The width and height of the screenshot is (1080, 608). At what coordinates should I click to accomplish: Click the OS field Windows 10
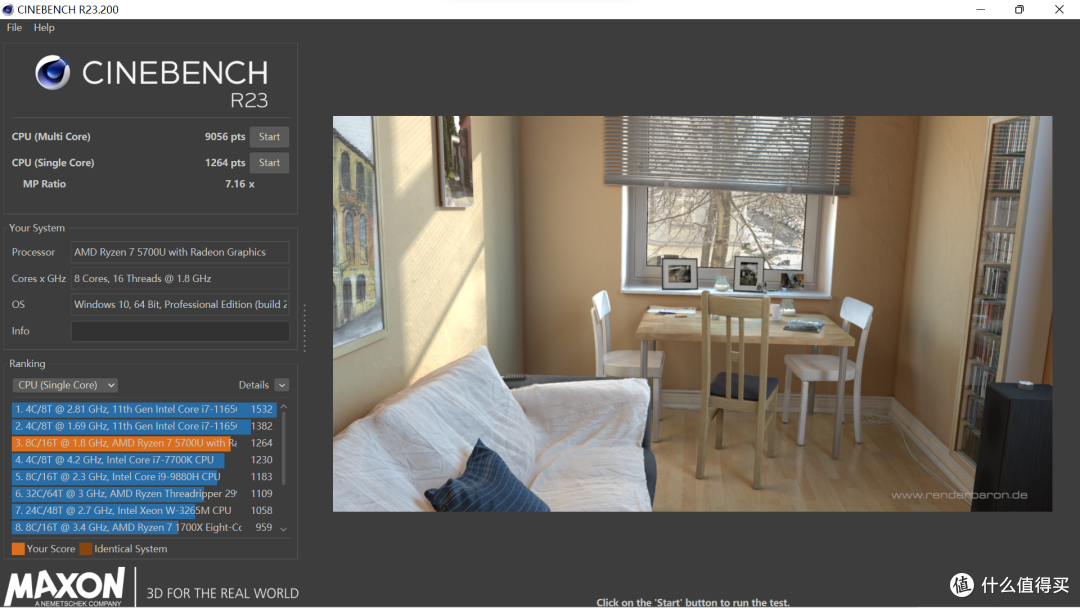point(180,304)
